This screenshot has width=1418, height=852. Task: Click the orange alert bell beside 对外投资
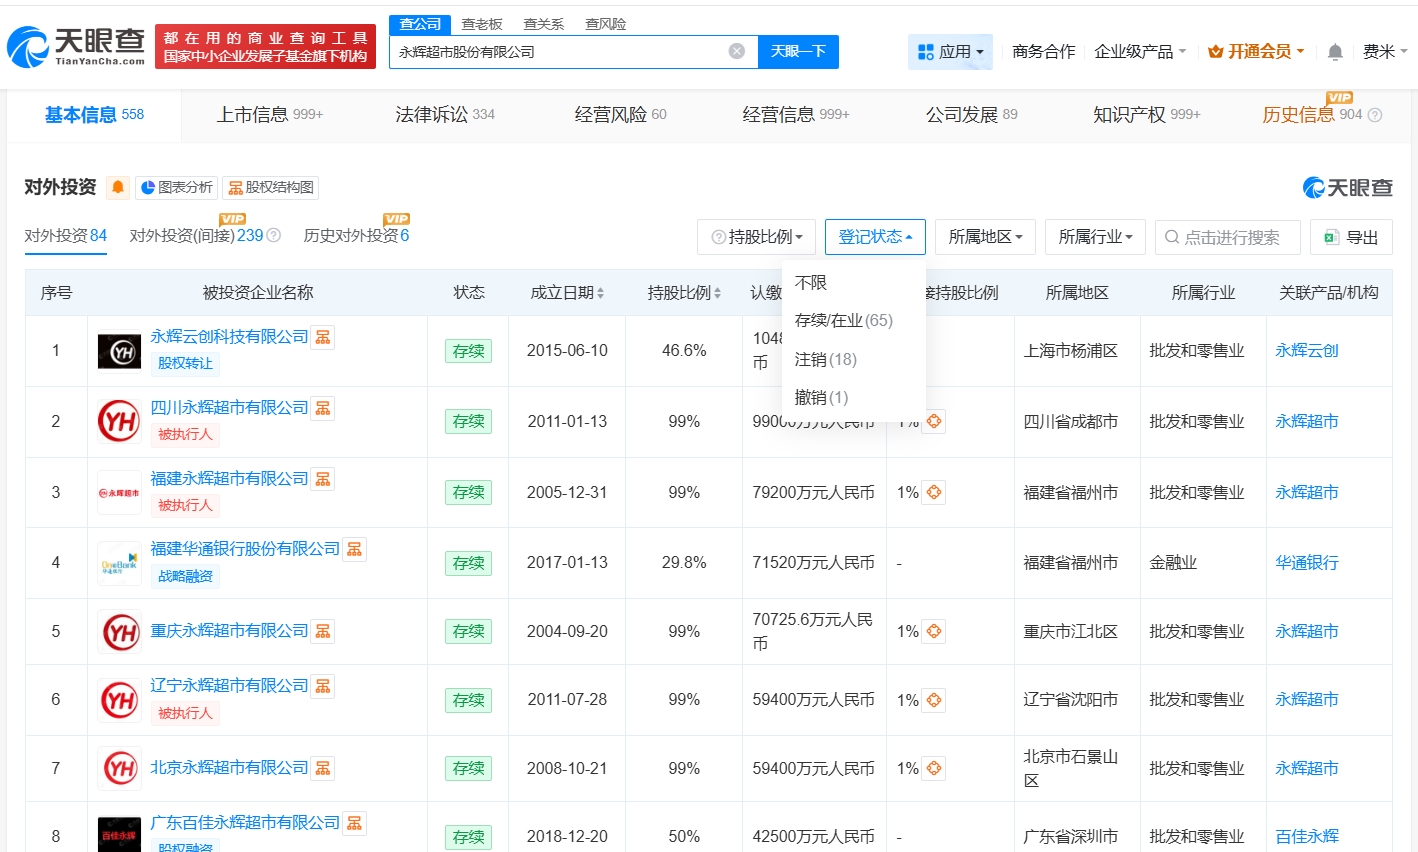pos(118,187)
